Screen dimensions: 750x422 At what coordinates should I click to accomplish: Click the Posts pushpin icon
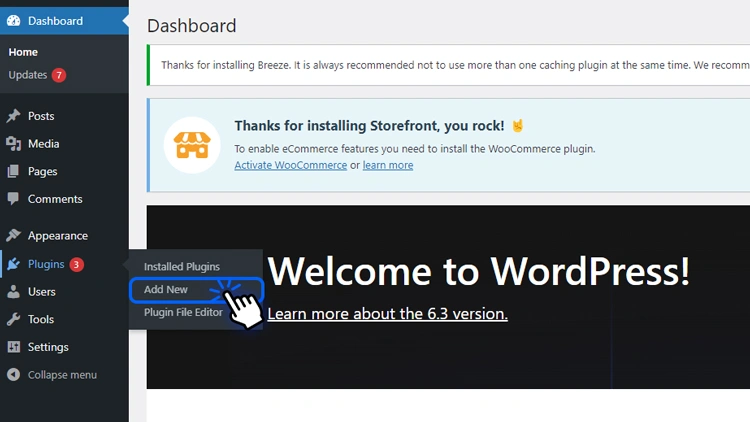[13, 116]
